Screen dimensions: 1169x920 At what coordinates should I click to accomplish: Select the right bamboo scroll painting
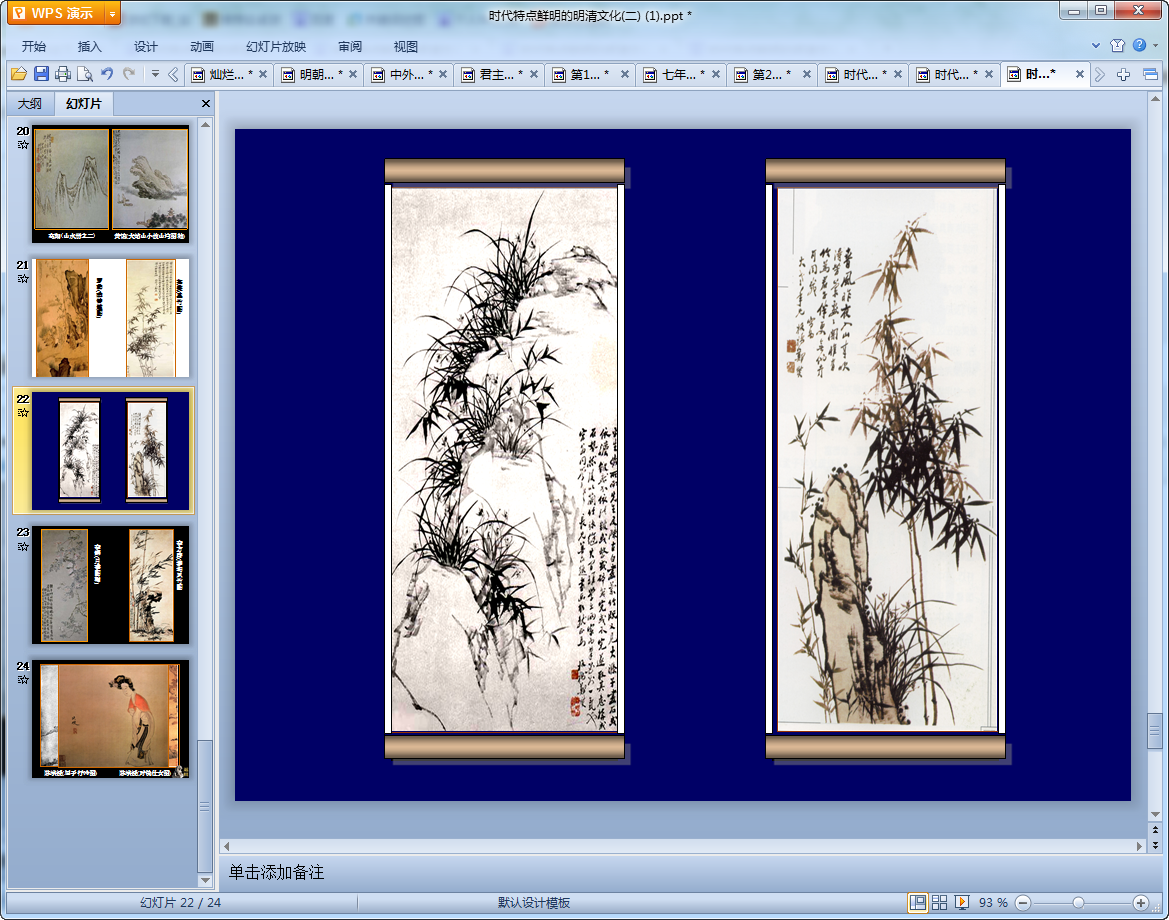coord(886,459)
